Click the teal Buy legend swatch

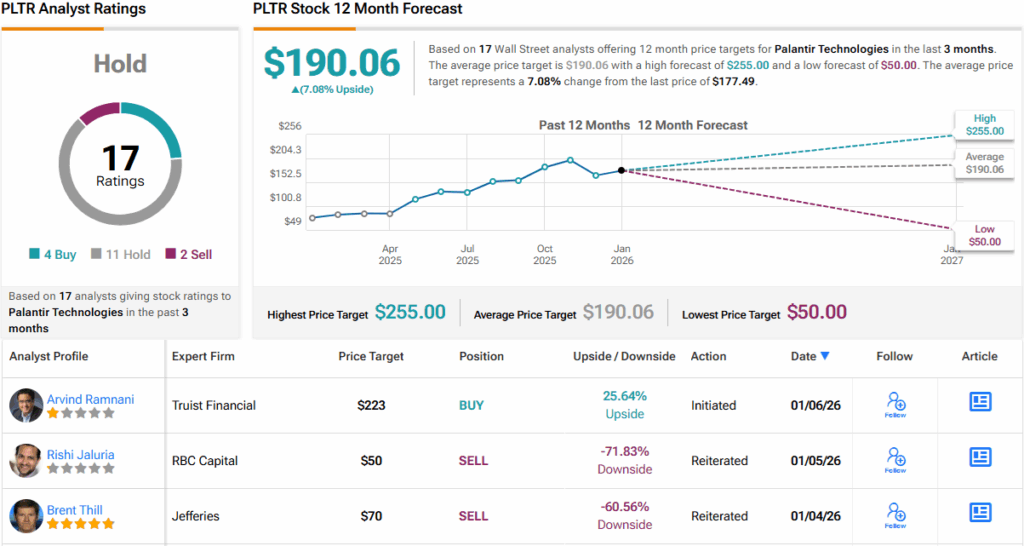34,255
